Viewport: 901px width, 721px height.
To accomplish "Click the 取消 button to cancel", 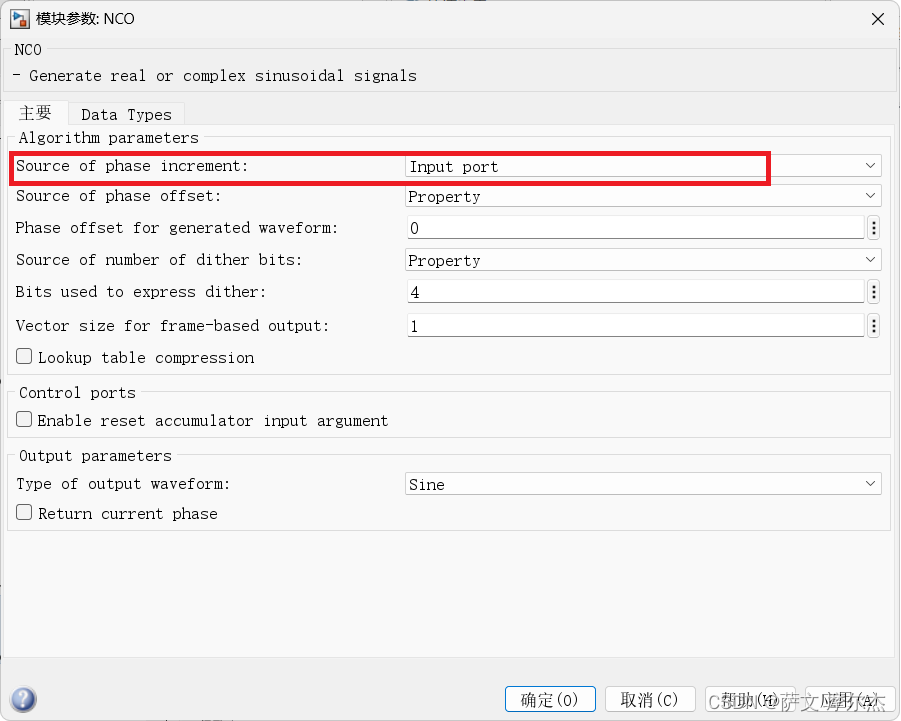I will (x=650, y=699).
